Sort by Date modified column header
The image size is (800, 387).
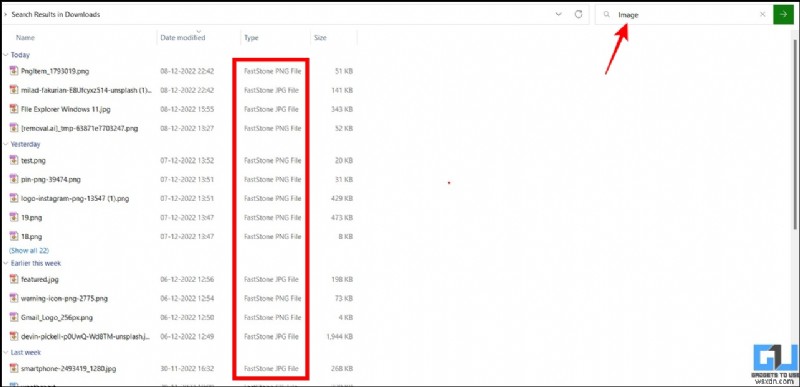183,38
